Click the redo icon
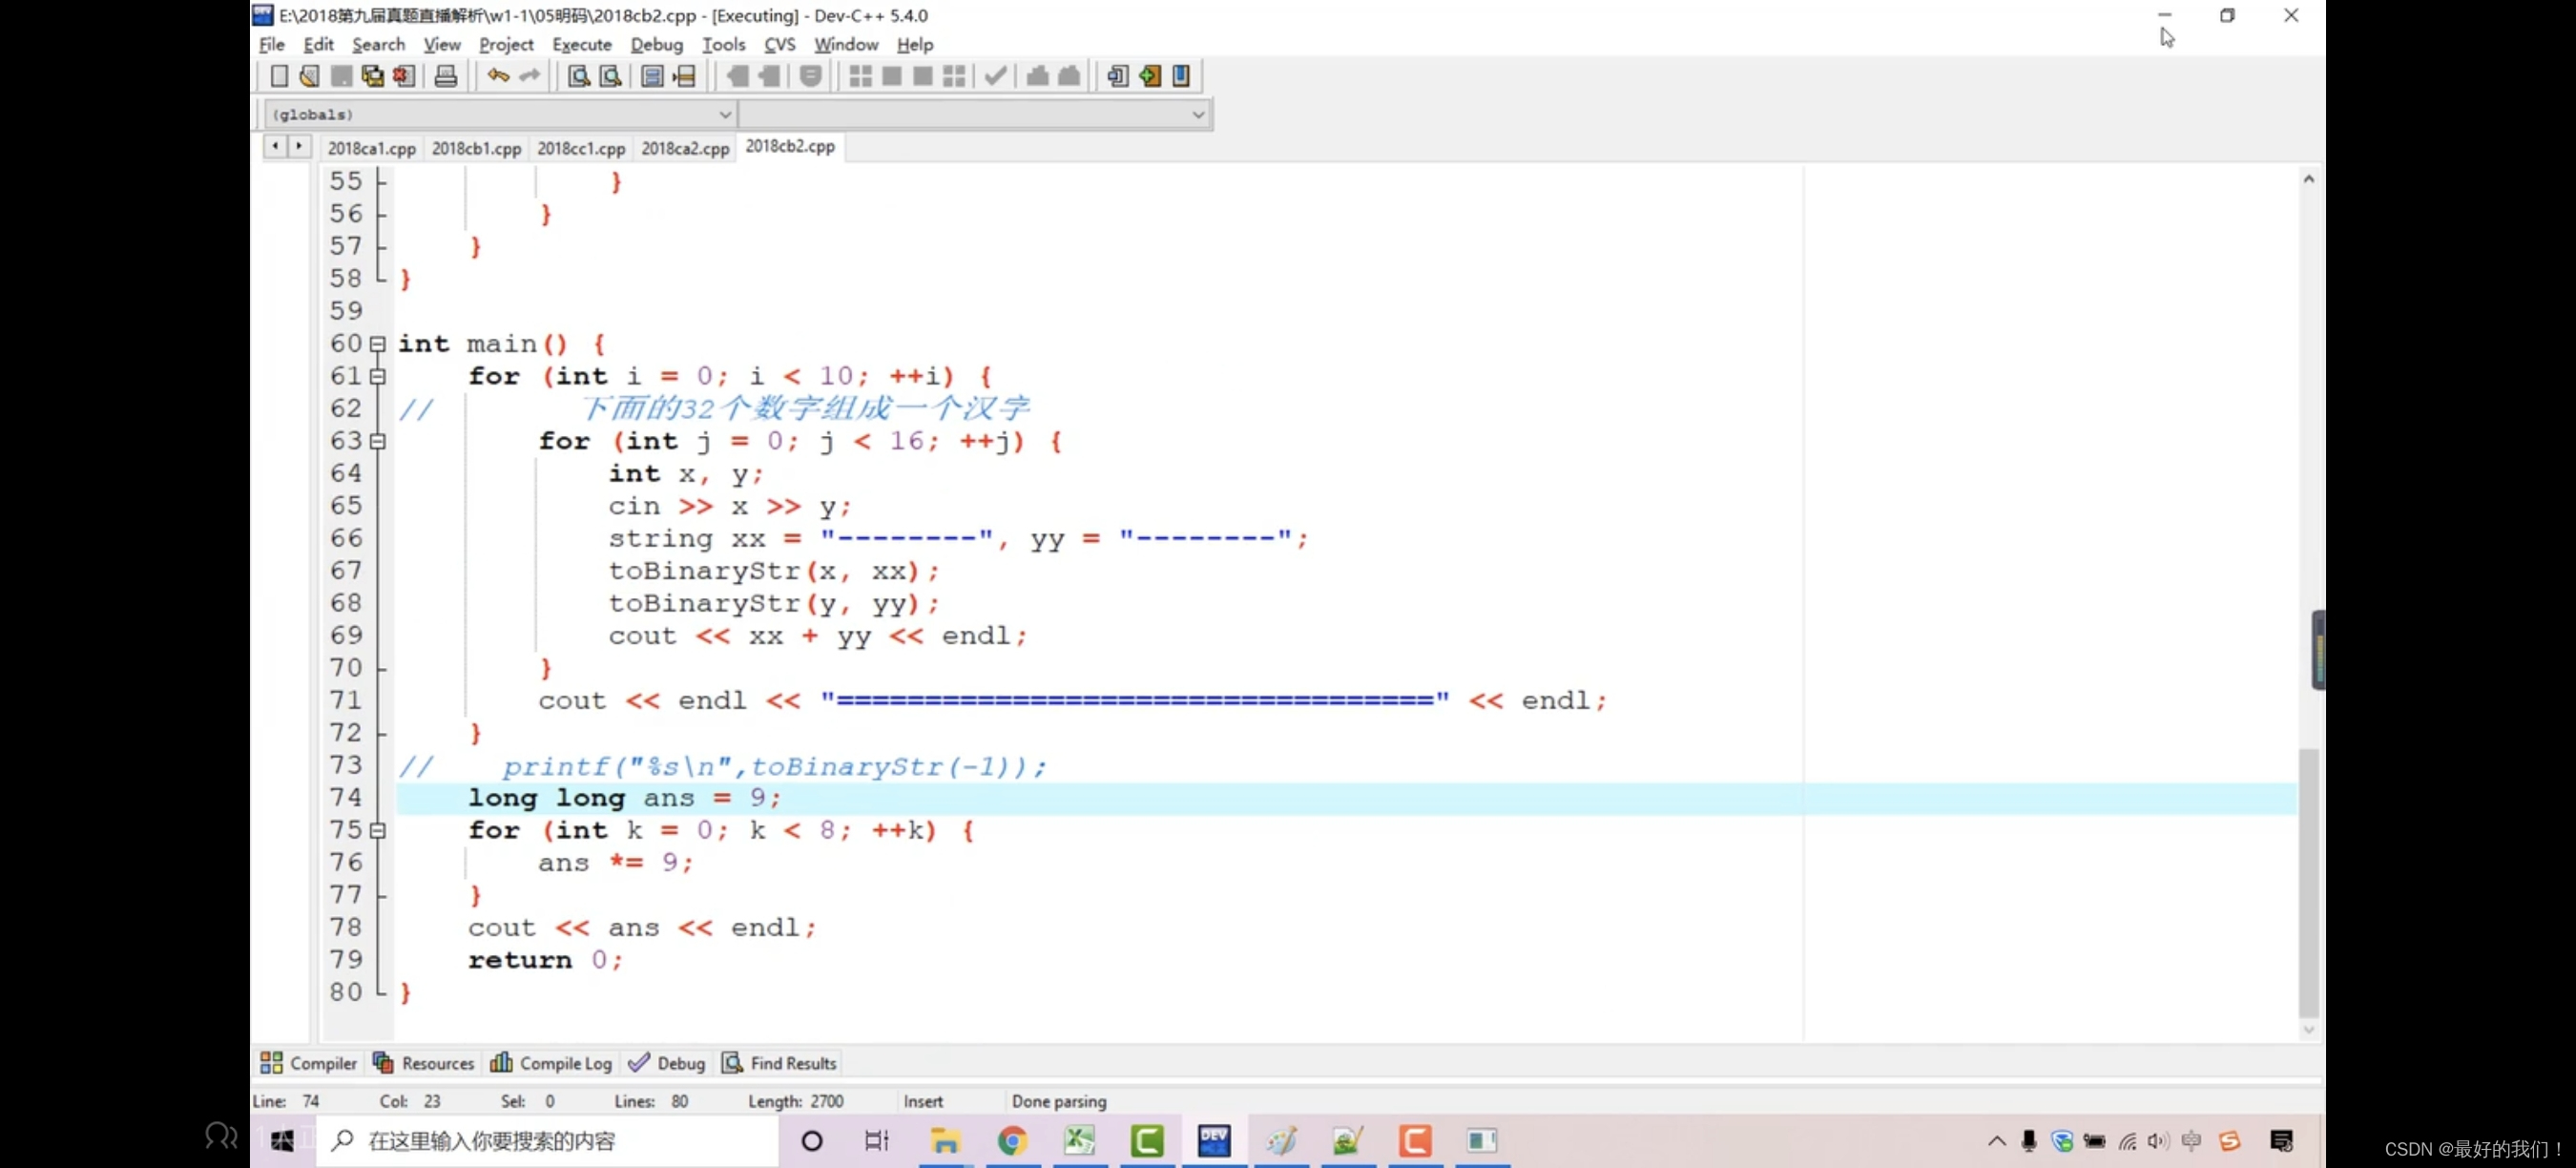Image resolution: width=2576 pixels, height=1168 pixels. 529,75
